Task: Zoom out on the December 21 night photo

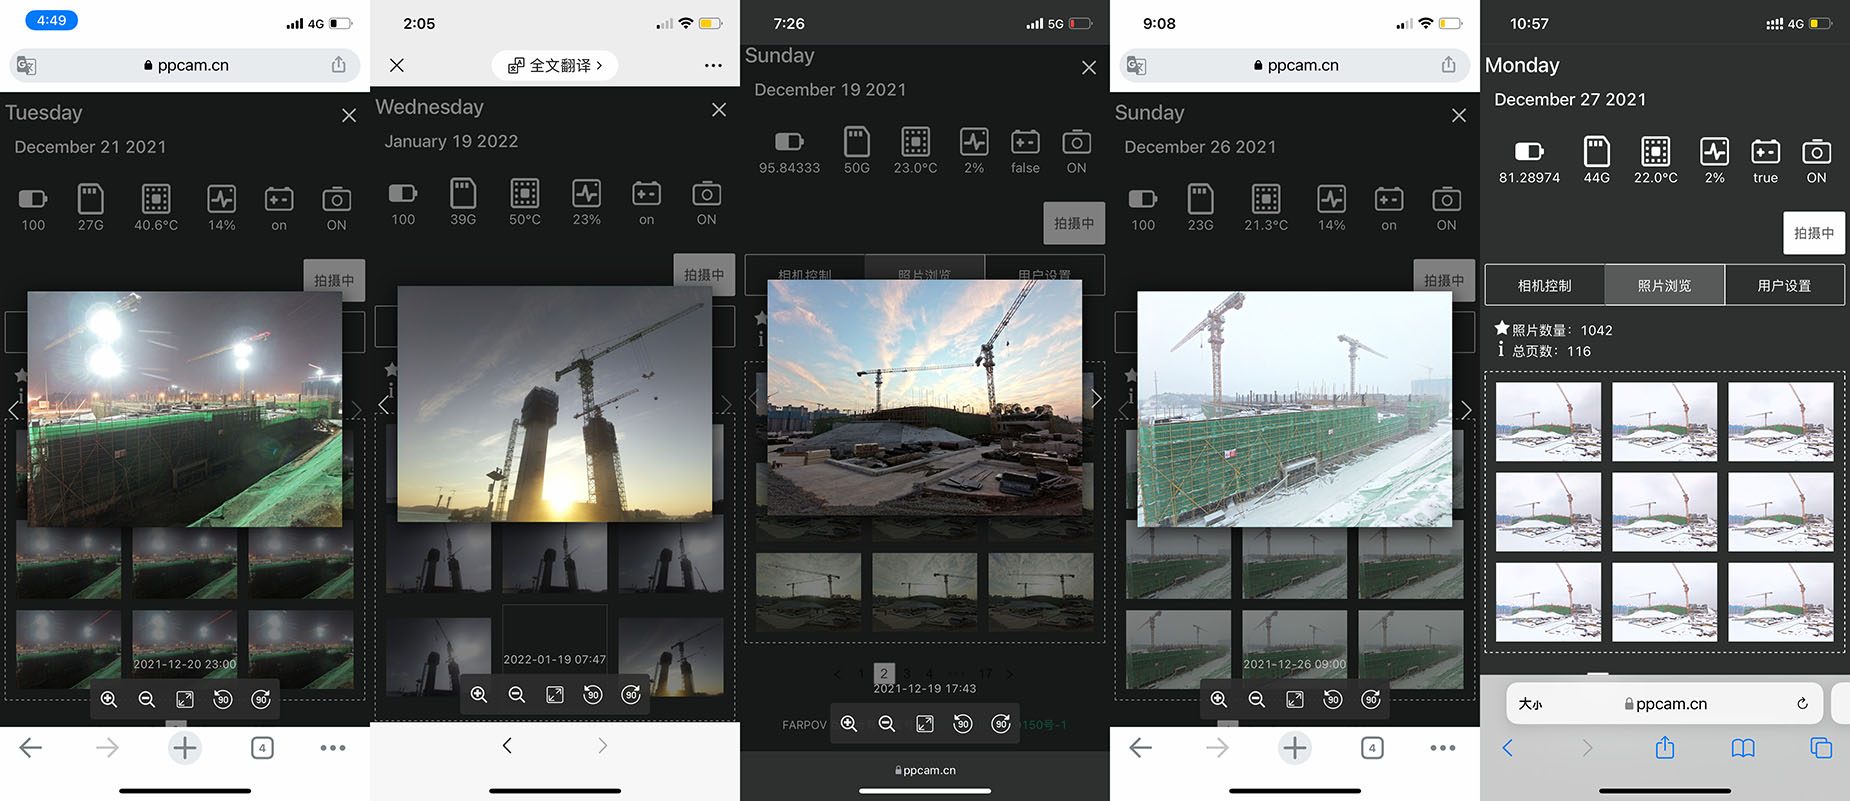Action: [147, 699]
